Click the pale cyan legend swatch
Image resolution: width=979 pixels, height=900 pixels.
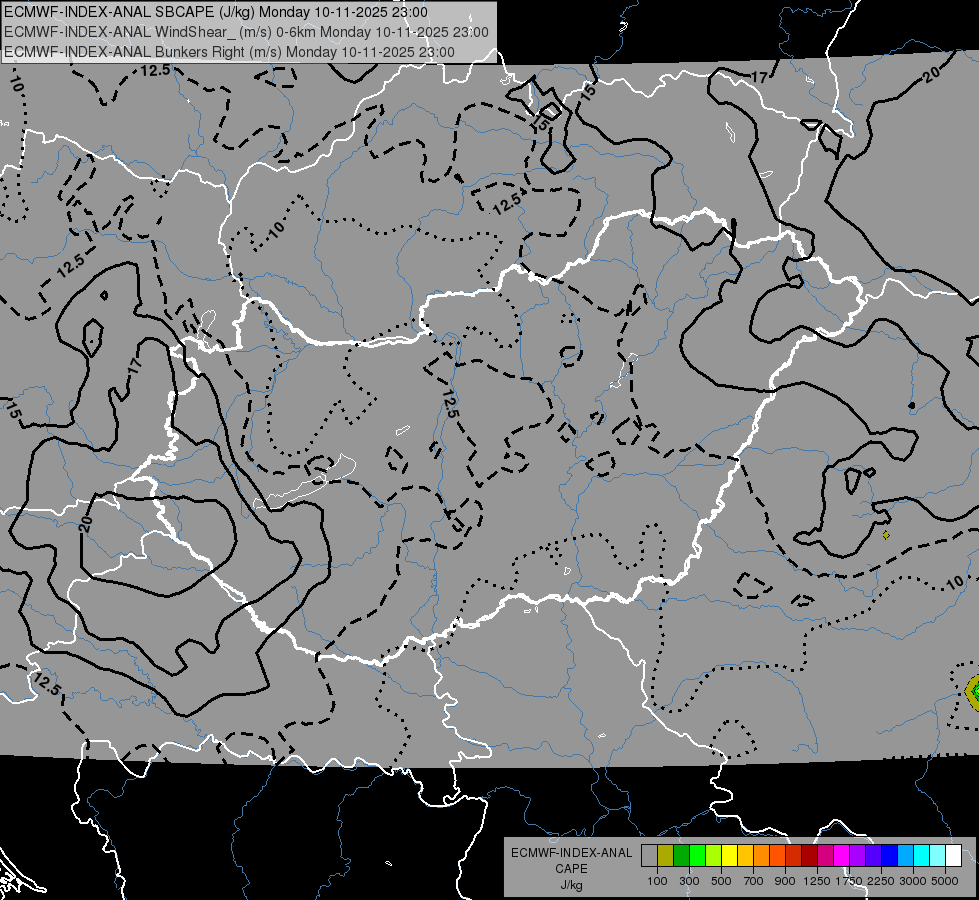coord(938,855)
